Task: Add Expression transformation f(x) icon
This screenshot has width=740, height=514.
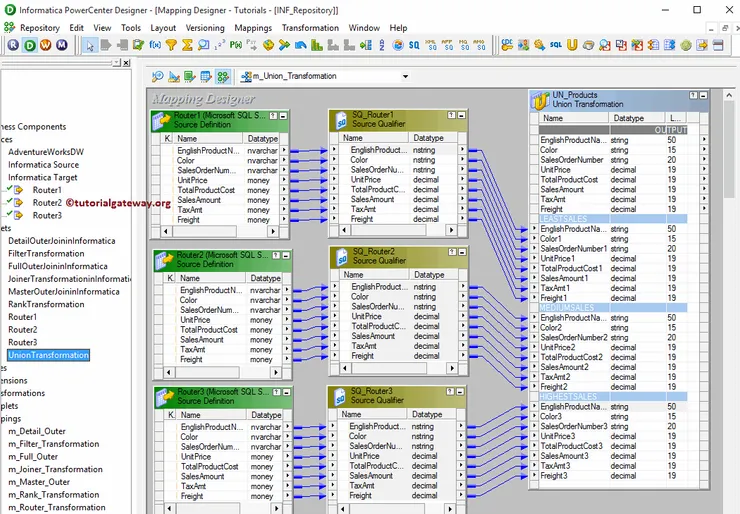Action: point(155,45)
